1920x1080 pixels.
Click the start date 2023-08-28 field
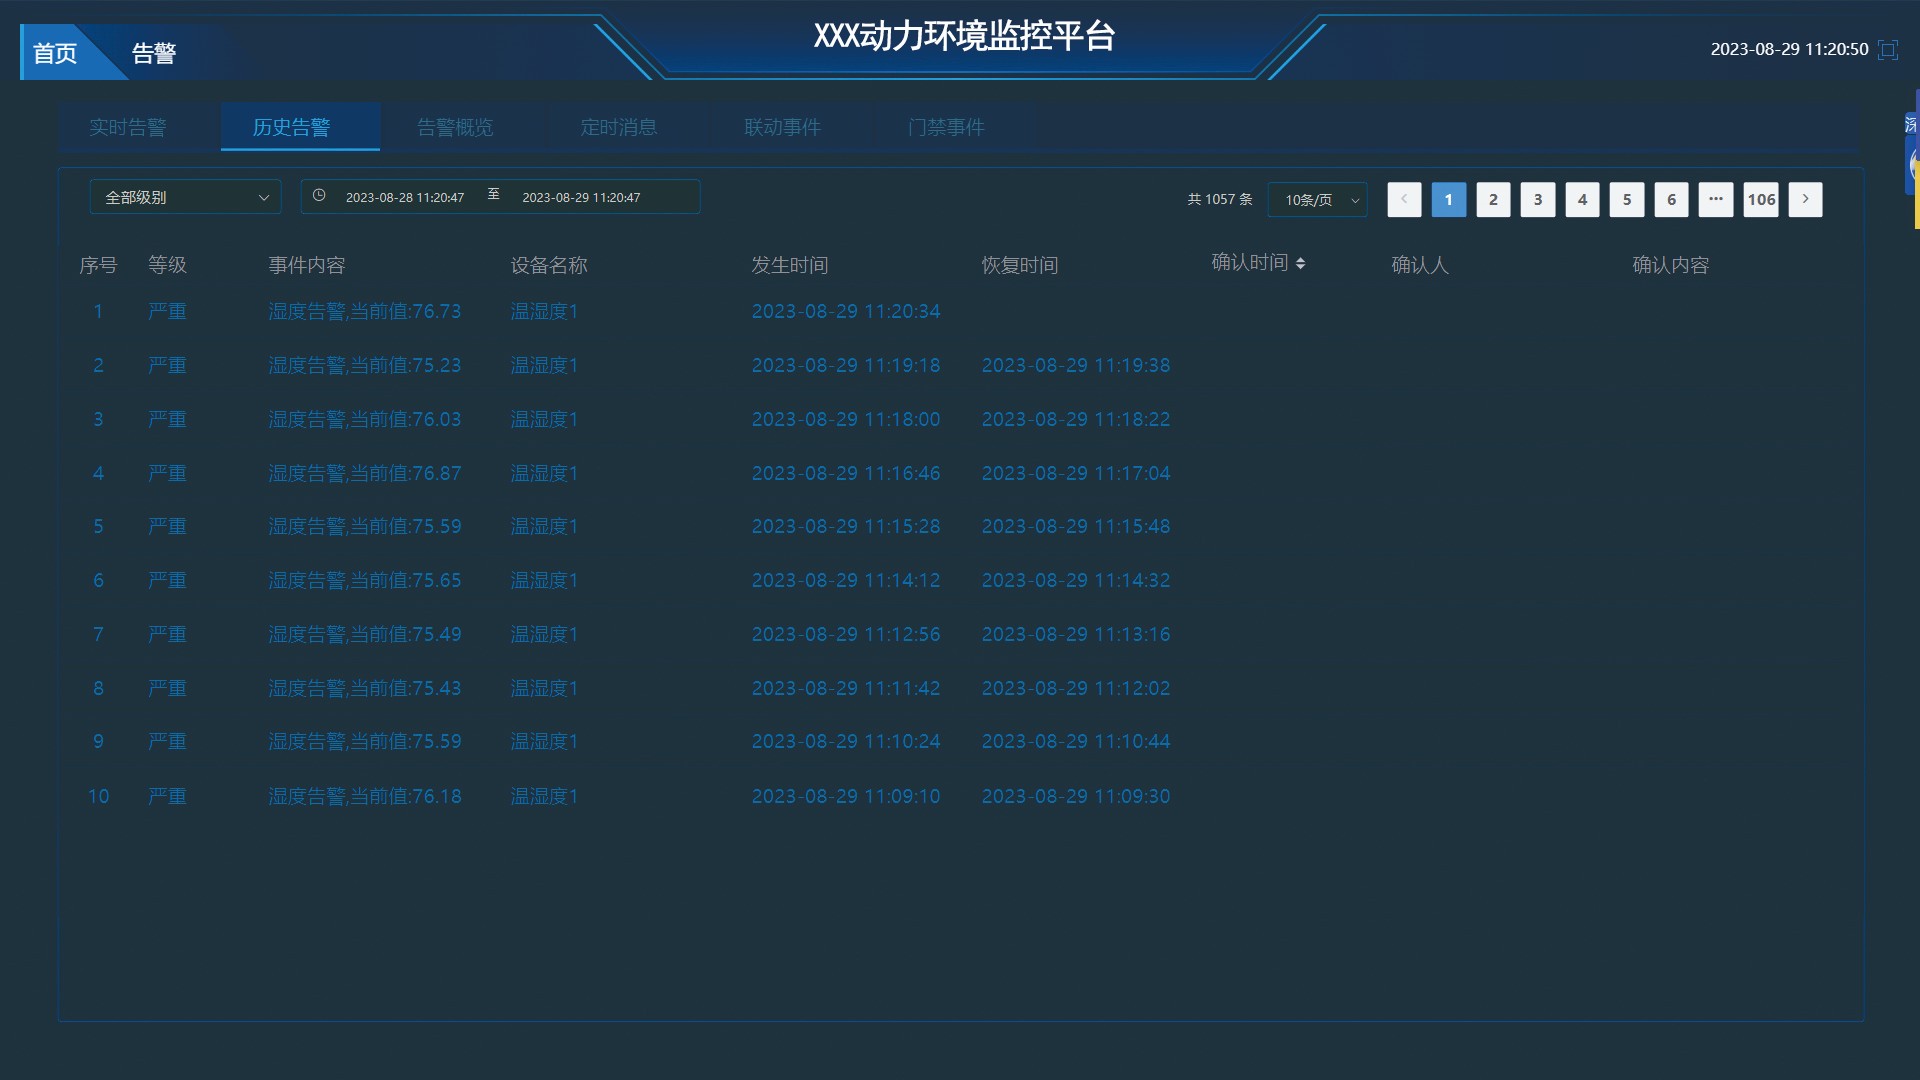coord(405,197)
